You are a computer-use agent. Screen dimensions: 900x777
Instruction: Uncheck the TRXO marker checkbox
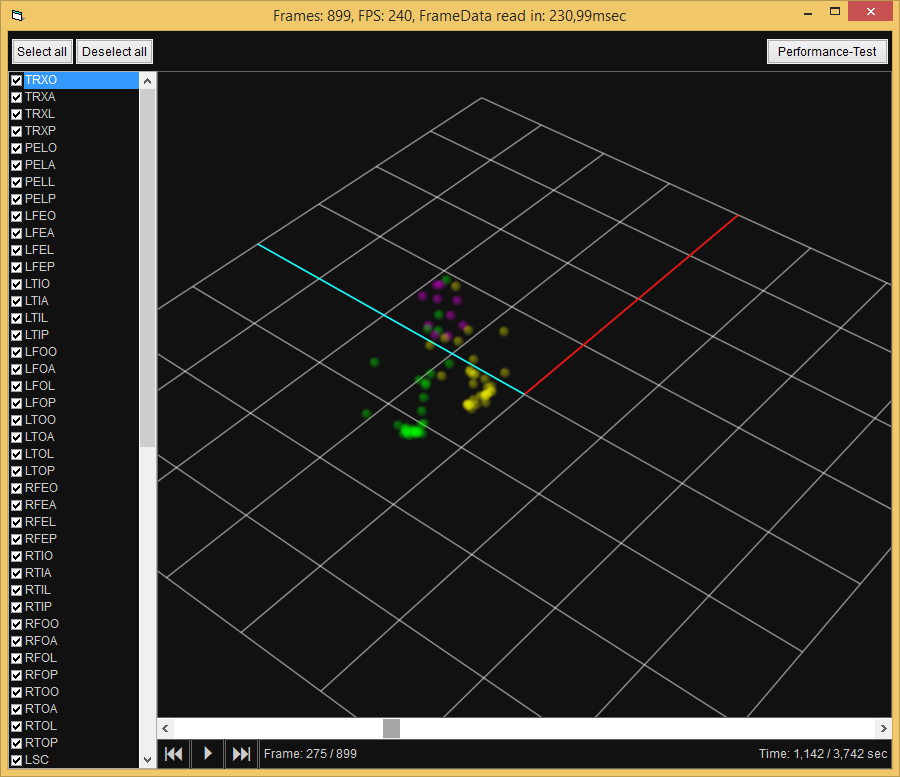16,80
